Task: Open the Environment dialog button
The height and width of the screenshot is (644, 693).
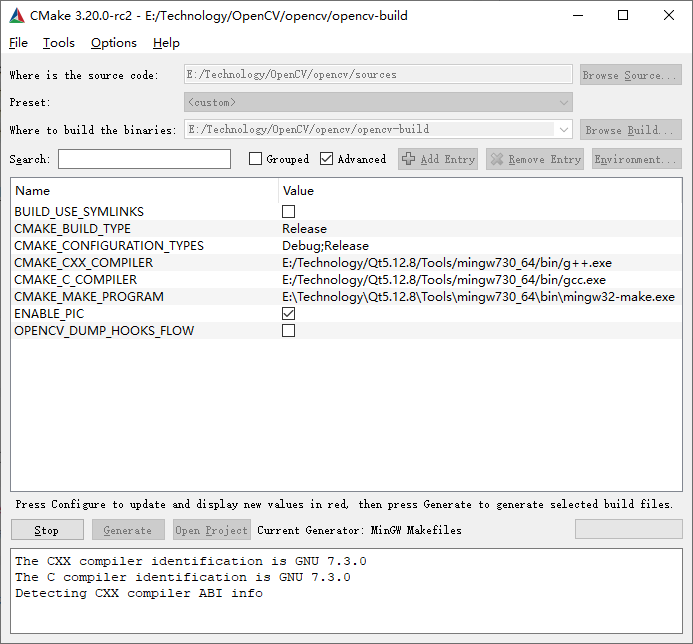Action: 636,159
